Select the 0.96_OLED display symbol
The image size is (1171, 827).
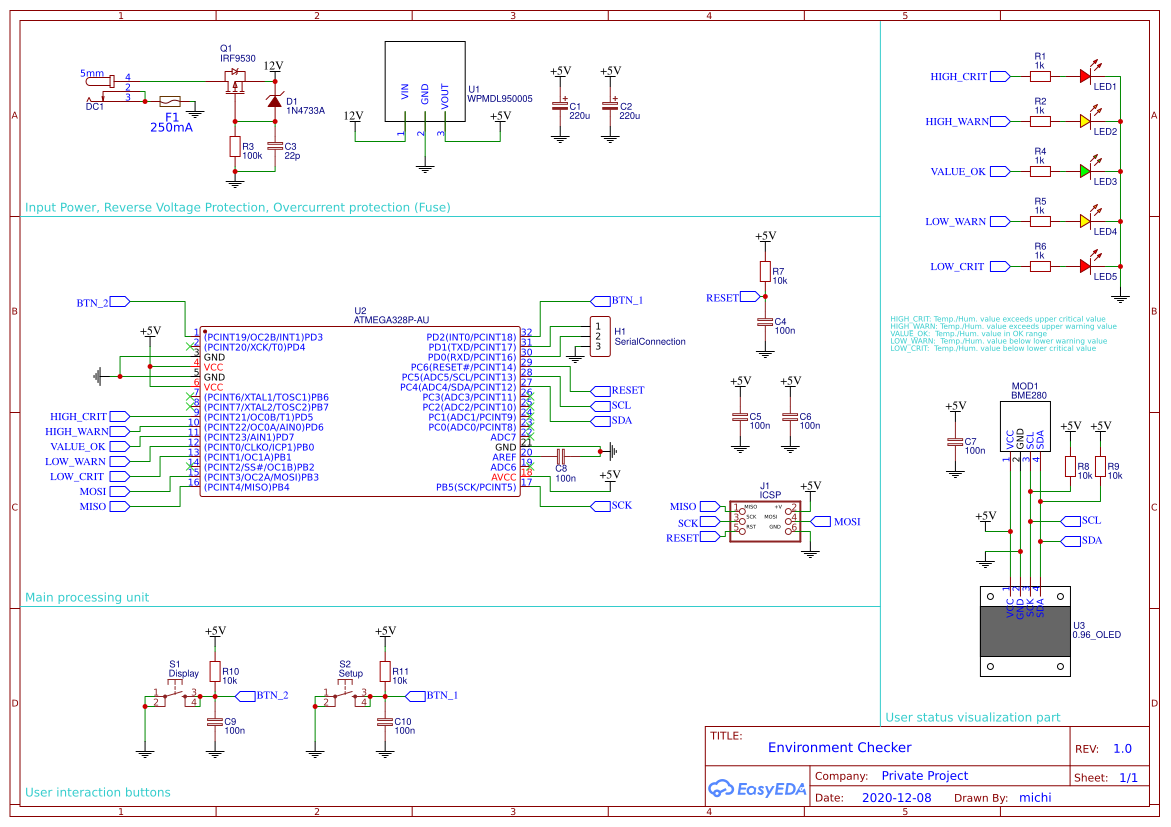1025,630
